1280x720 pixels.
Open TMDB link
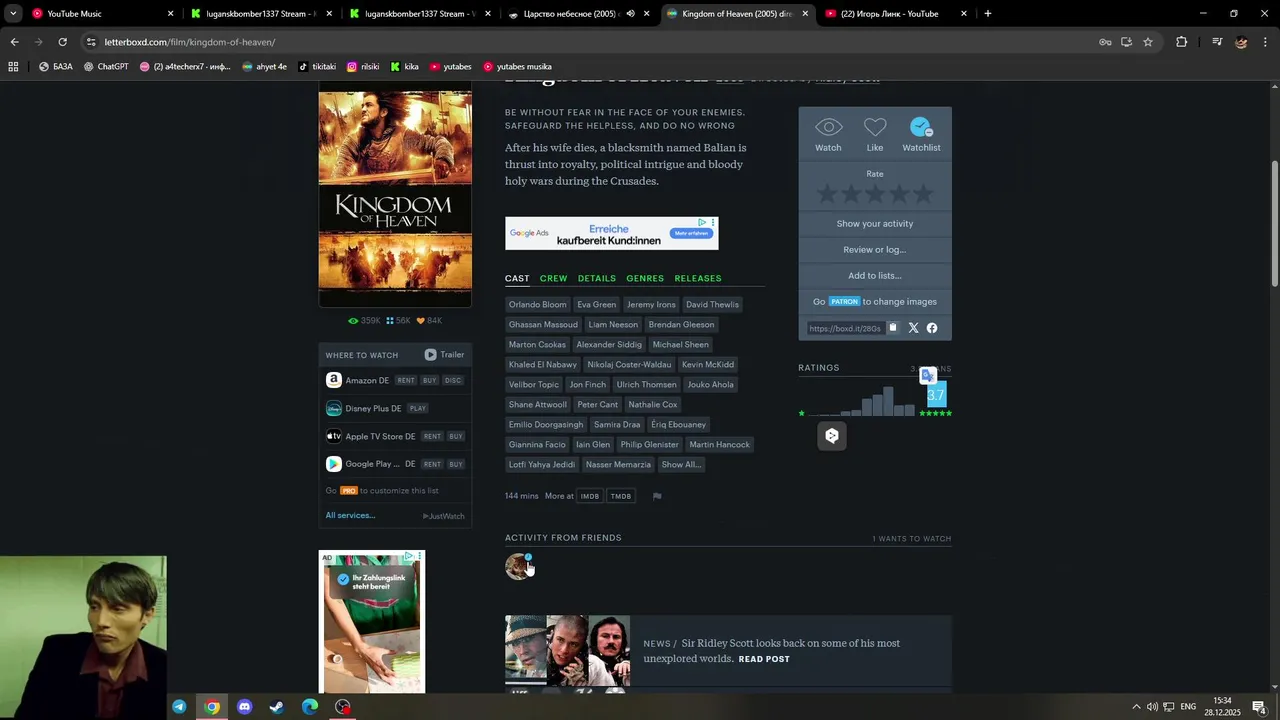tap(621, 496)
